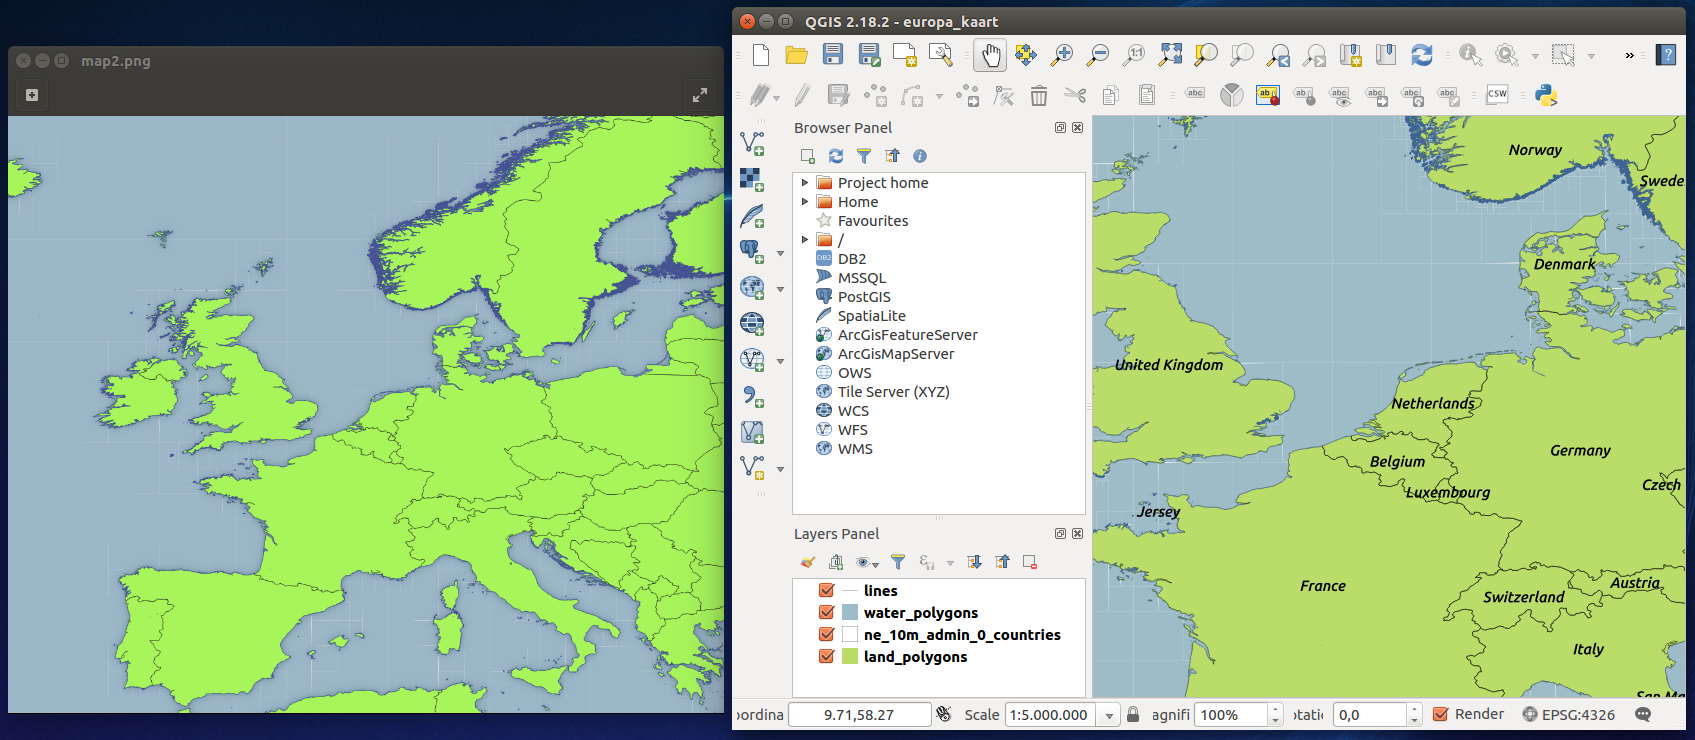Open dropdown next to New Shapefile Layer
The image size is (1695, 740).
pyautogui.click(x=780, y=469)
